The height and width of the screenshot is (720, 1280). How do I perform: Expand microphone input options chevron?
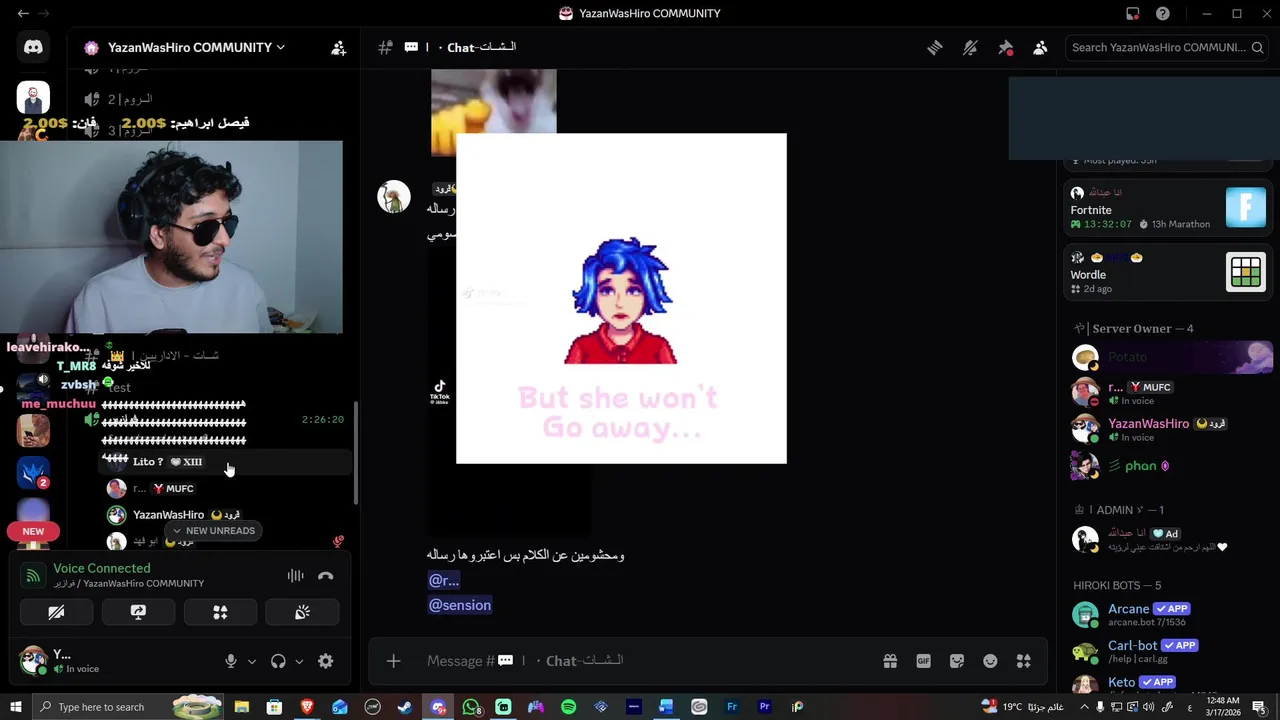252,661
